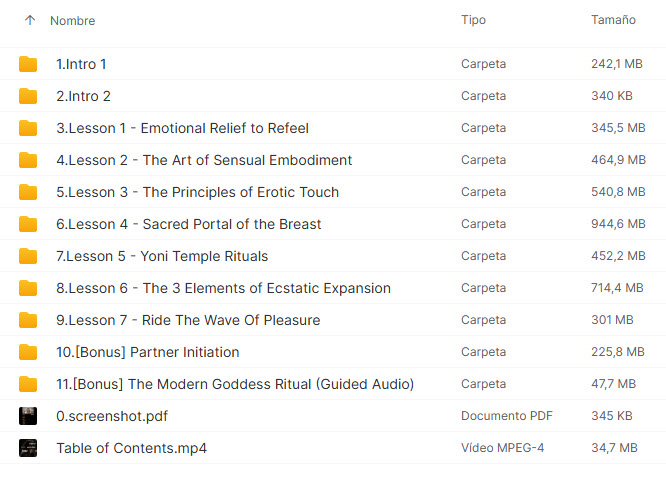This screenshot has width=666, height=484.
Task: Sort the list by the Tamaño column
Action: pyautogui.click(x=613, y=20)
